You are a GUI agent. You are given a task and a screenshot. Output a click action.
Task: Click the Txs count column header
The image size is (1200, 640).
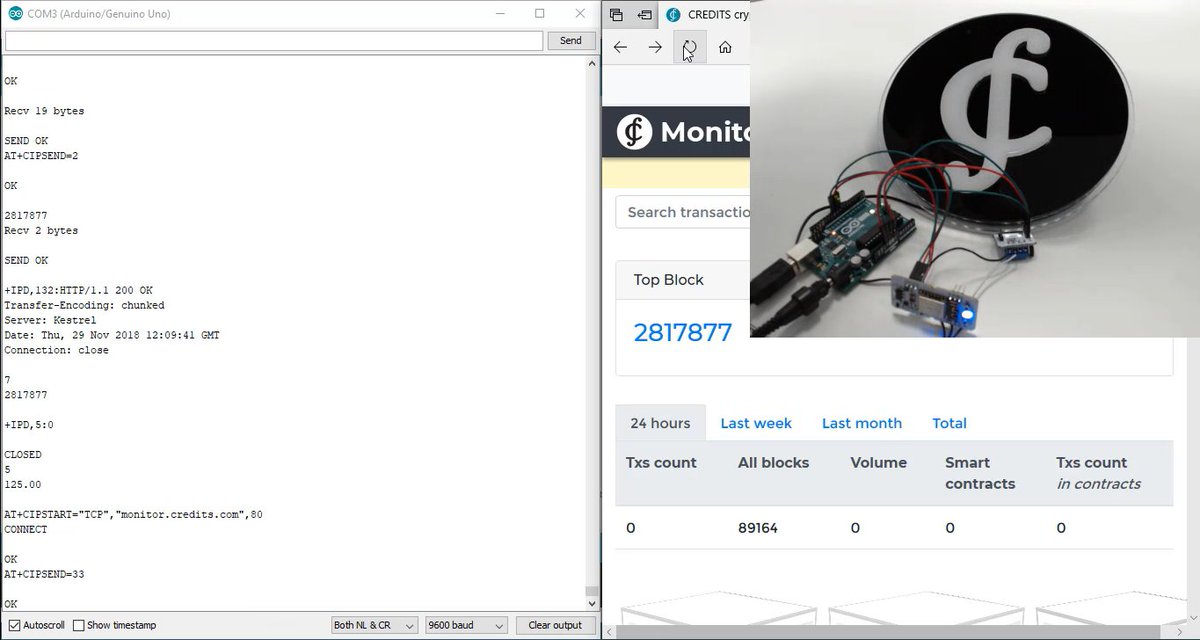(661, 463)
